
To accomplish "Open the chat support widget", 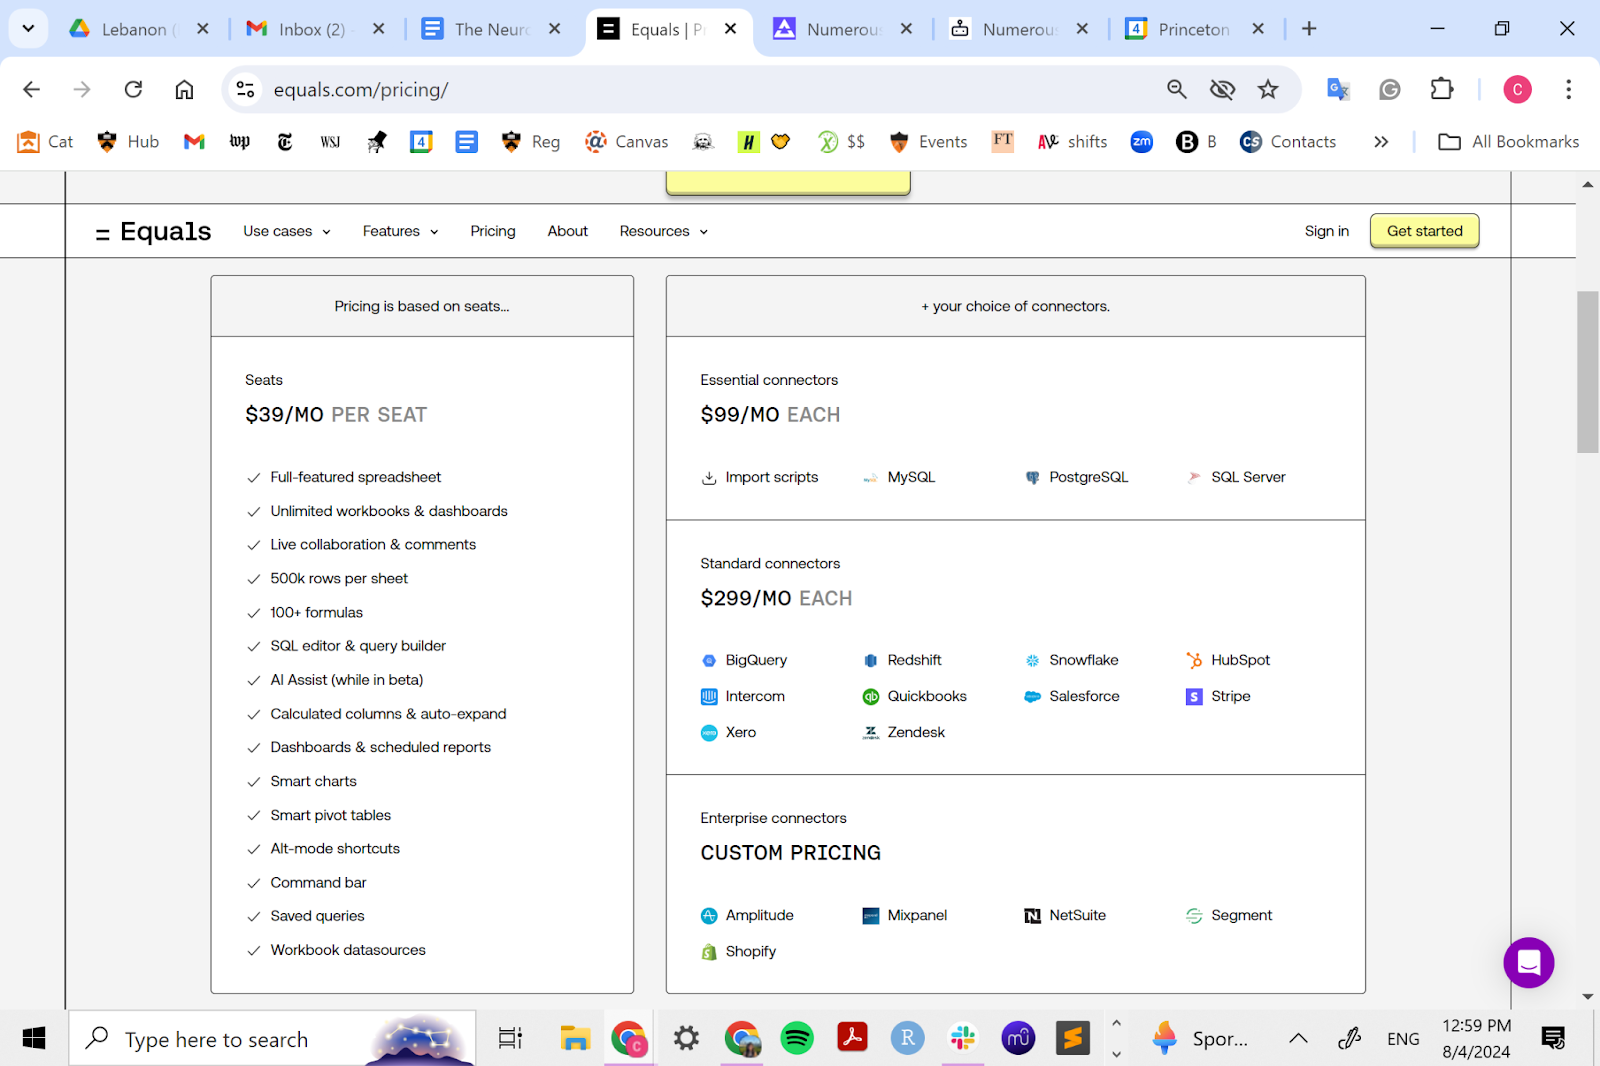I will tap(1528, 962).
